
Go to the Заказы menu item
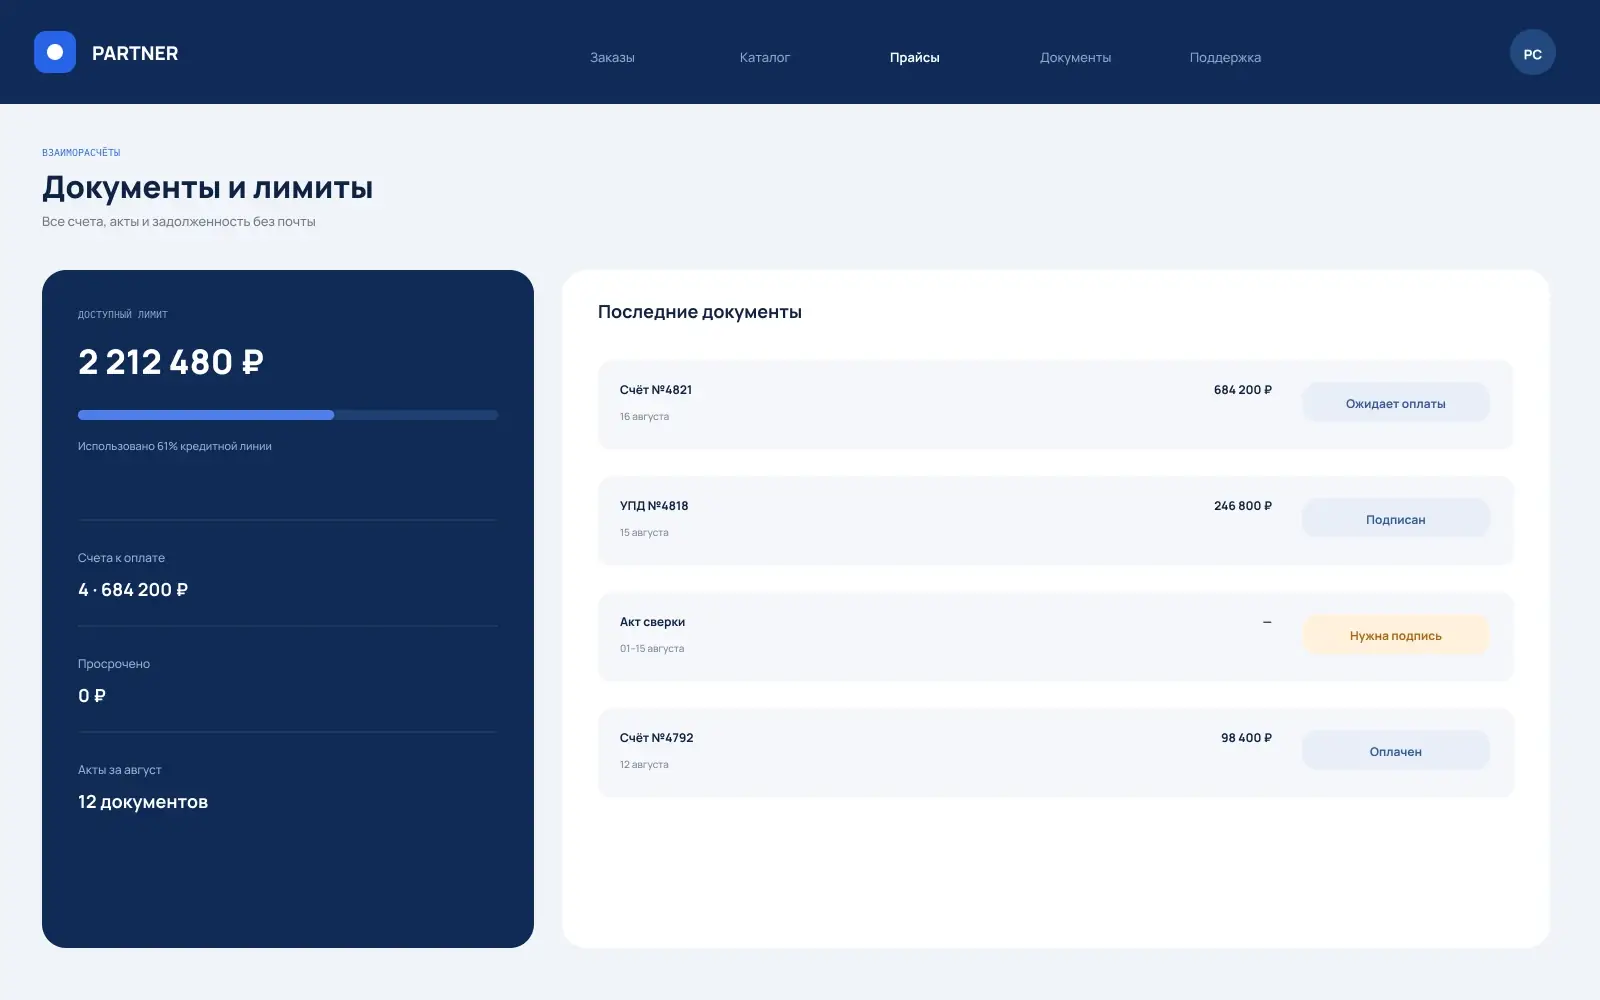tap(612, 58)
